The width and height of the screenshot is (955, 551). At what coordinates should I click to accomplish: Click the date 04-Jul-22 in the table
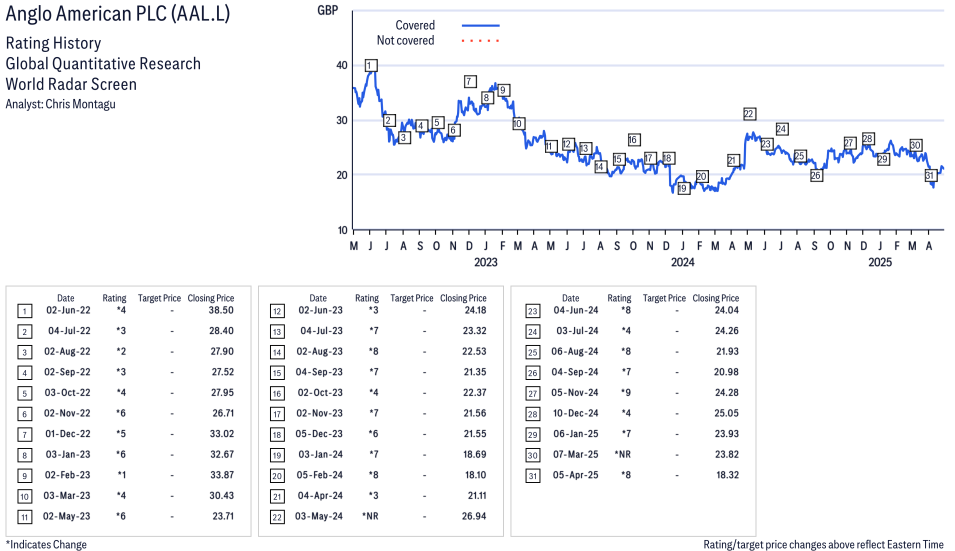point(69,331)
